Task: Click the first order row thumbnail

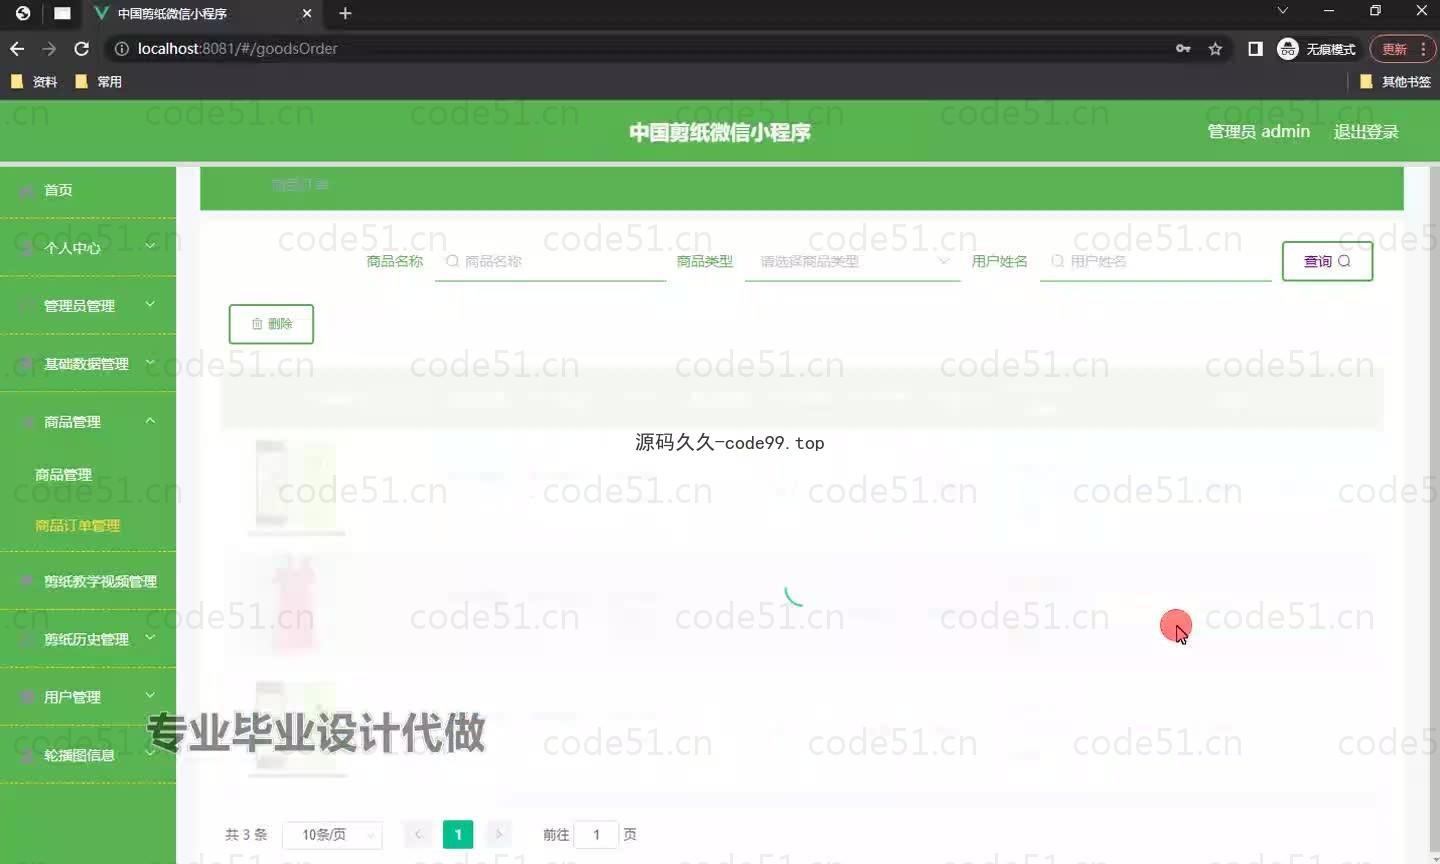Action: [x=295, y=485]
